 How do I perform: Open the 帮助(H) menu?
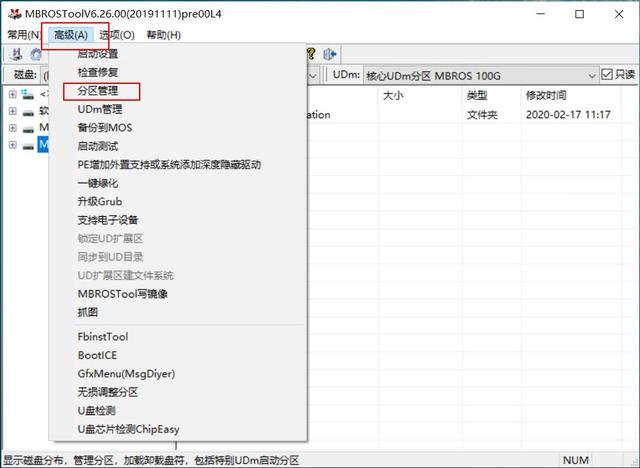(x=164, y=35)
